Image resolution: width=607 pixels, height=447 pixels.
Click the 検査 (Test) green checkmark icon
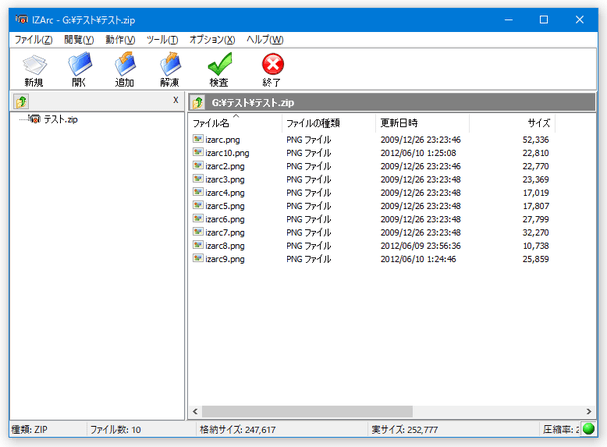click(219, 64)
